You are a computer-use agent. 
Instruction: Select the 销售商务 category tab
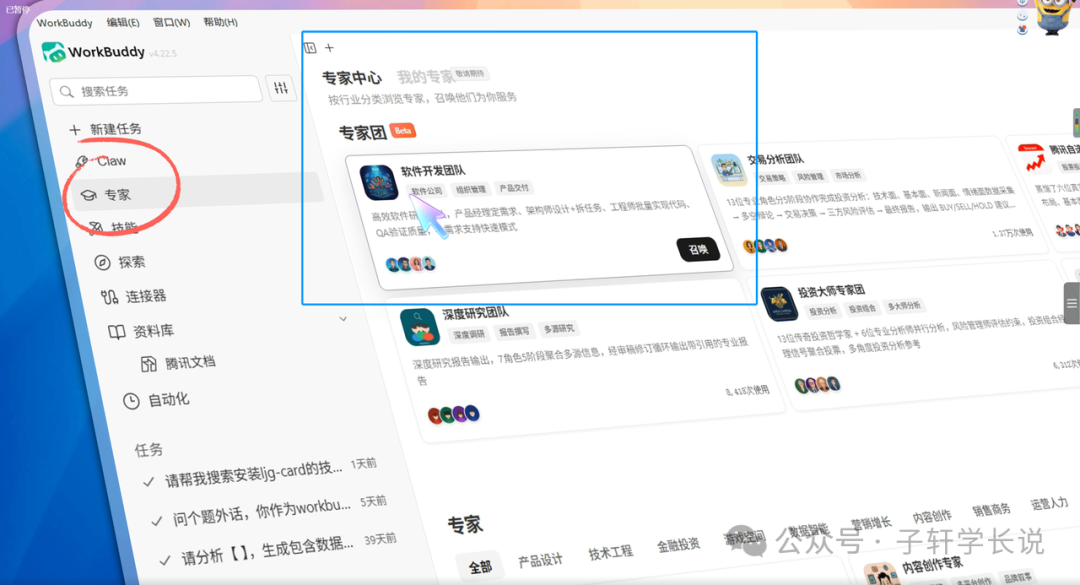click(x=991, y=509)
